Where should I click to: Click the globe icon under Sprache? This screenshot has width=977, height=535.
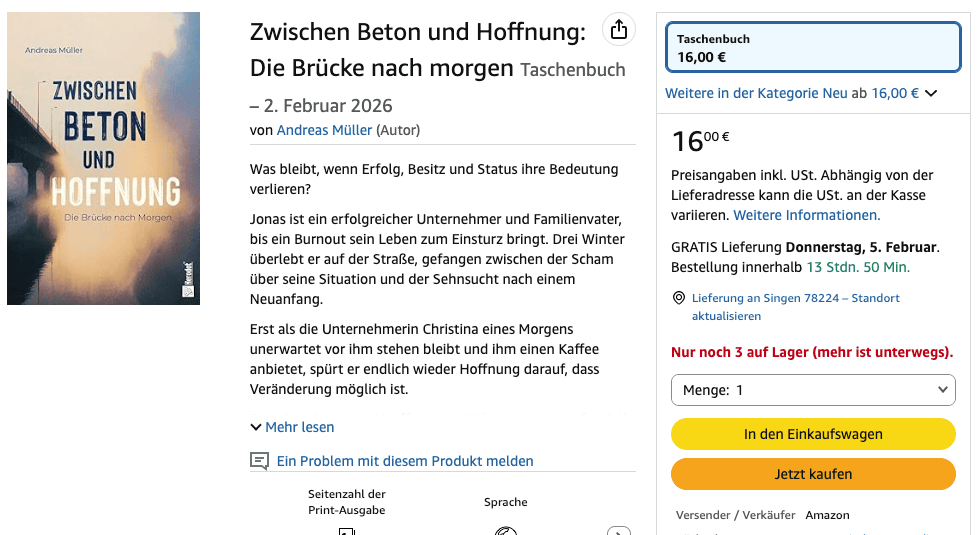point(506,530)
